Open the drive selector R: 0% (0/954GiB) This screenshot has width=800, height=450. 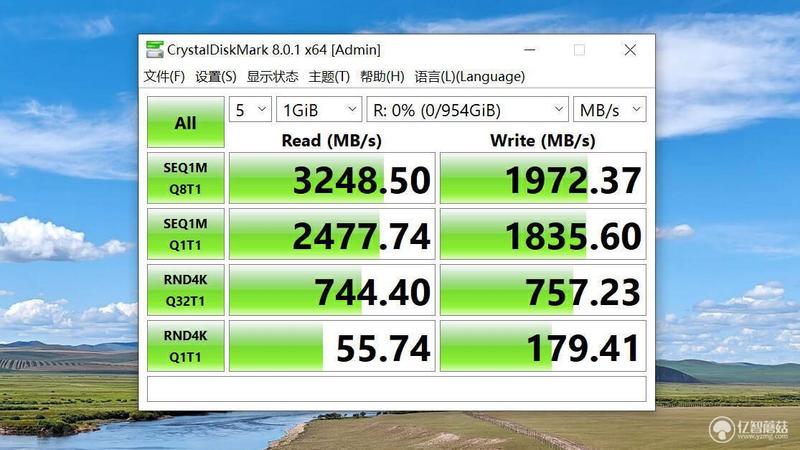coord(467,109)
